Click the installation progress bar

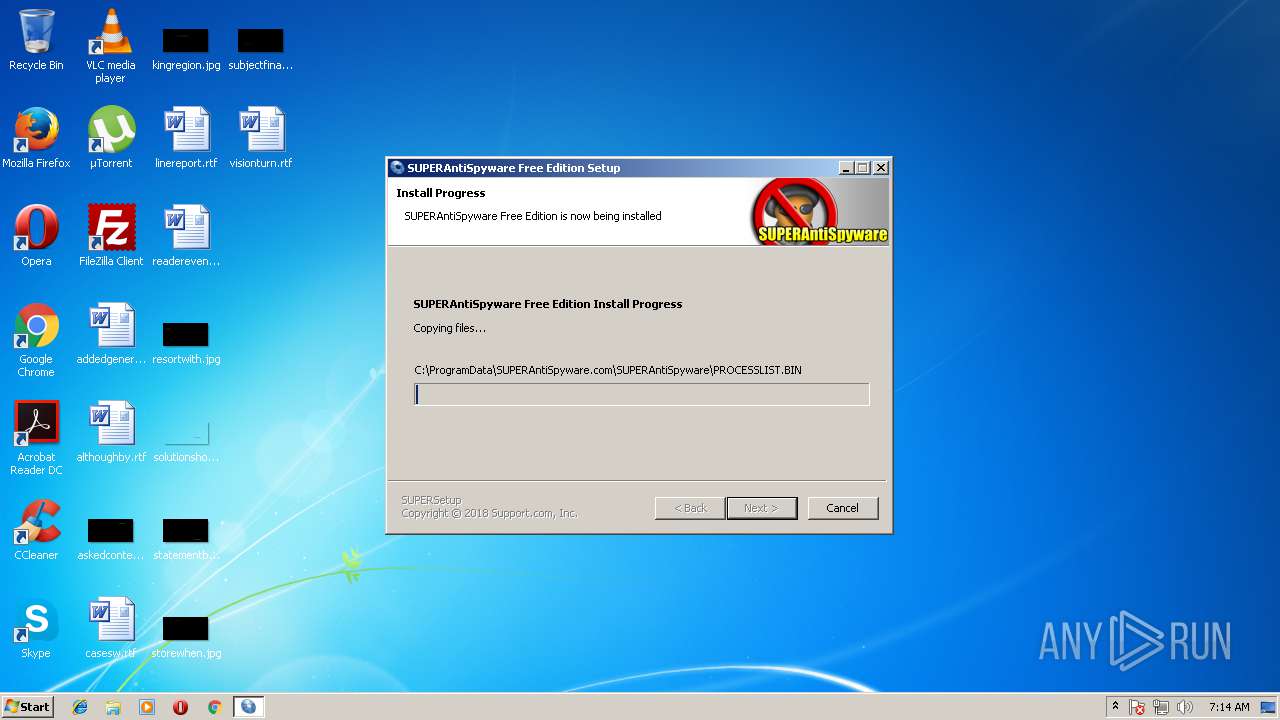642,394
